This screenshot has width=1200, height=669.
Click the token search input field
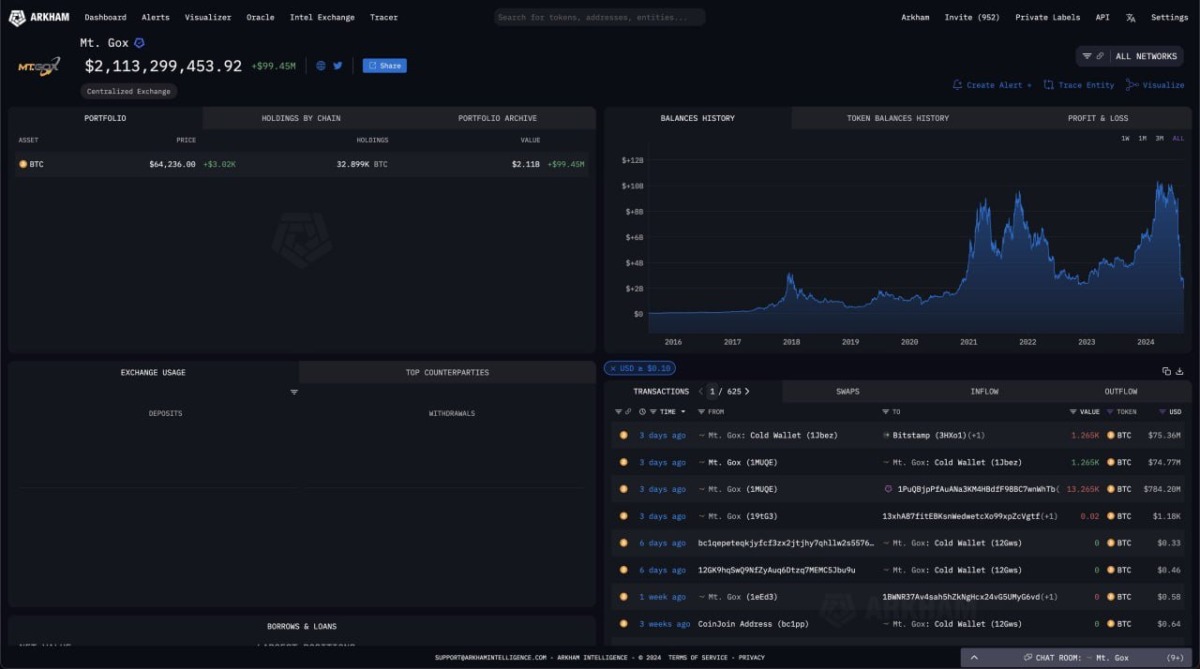pyautogui.click(x=600, y=17)
